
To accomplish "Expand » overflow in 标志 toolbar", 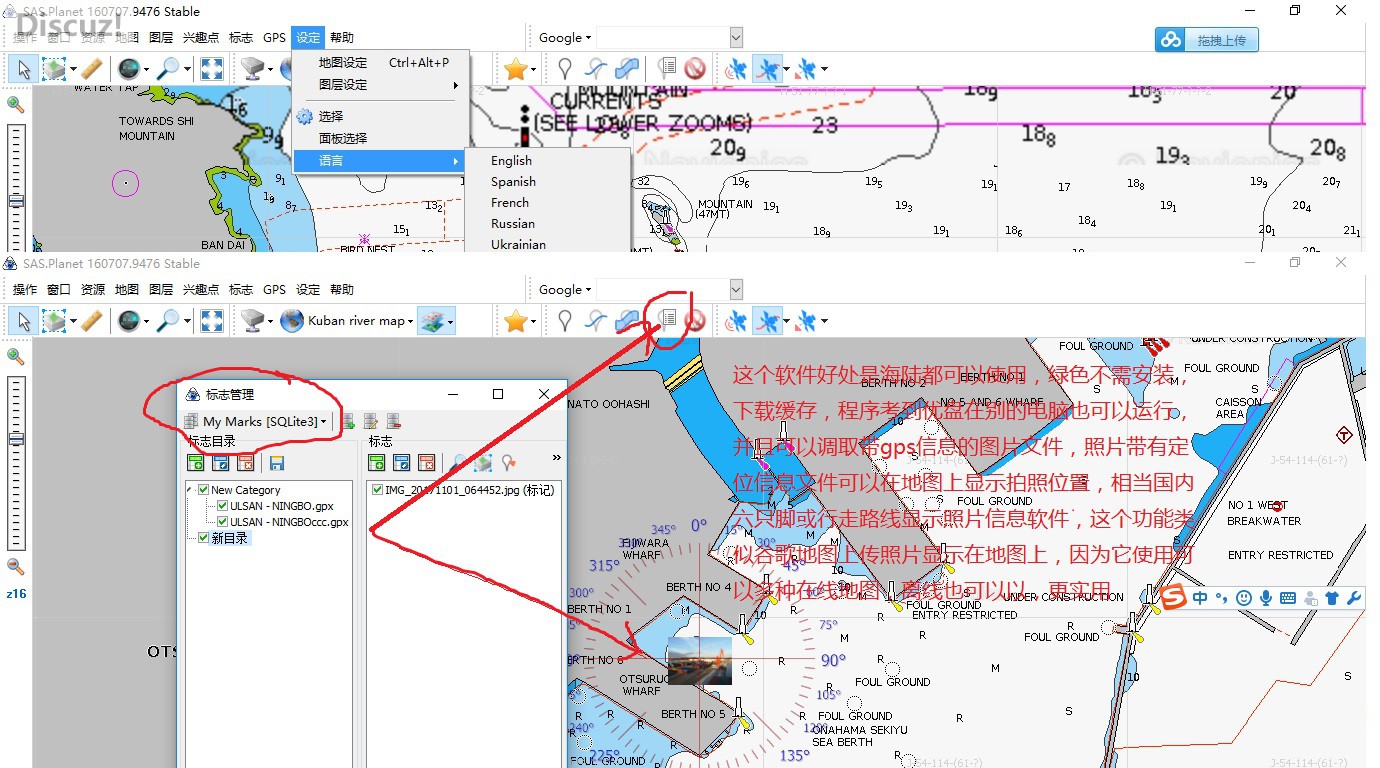I will [x=556, y=458].
